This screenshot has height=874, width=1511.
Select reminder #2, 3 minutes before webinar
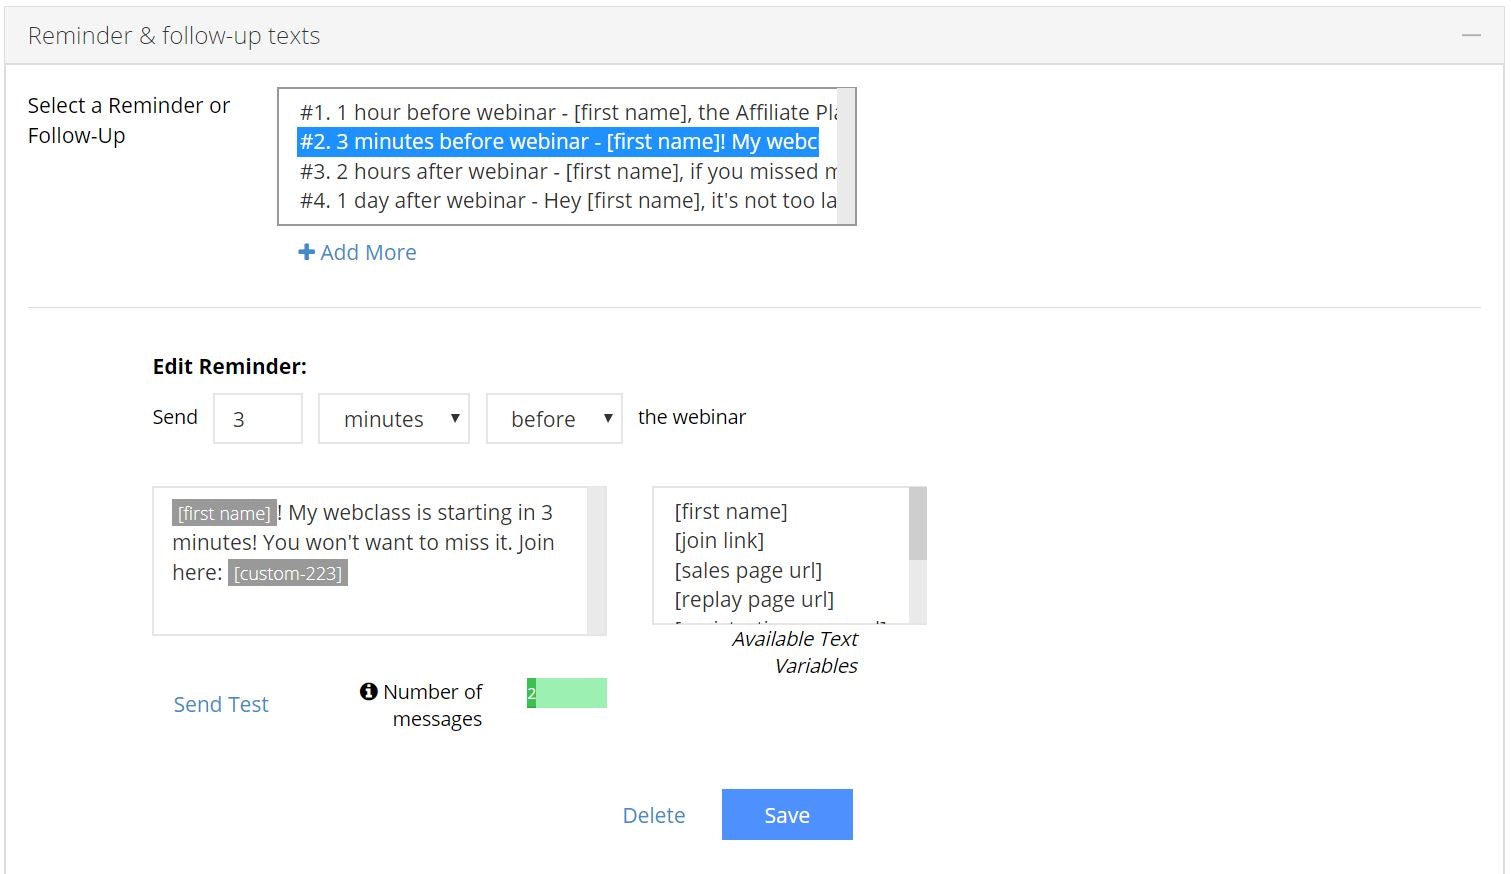[x=556, y=141]
